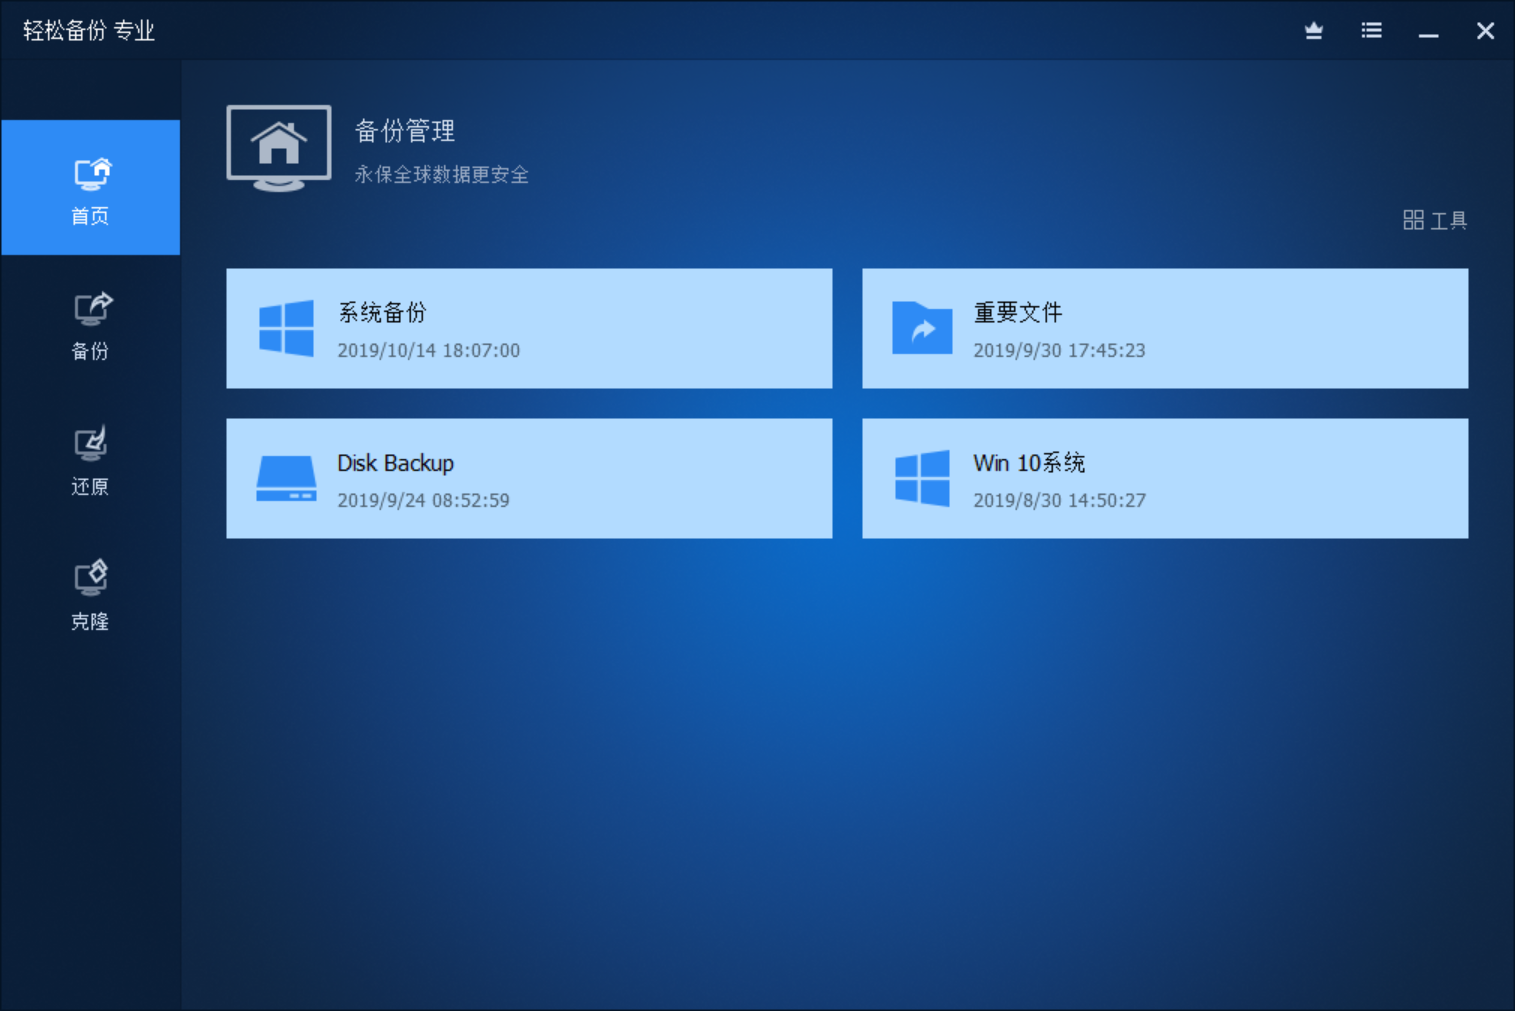Open the 备份 section from the sidebar
The image size is (1515, 1011).
click(91, 325)
